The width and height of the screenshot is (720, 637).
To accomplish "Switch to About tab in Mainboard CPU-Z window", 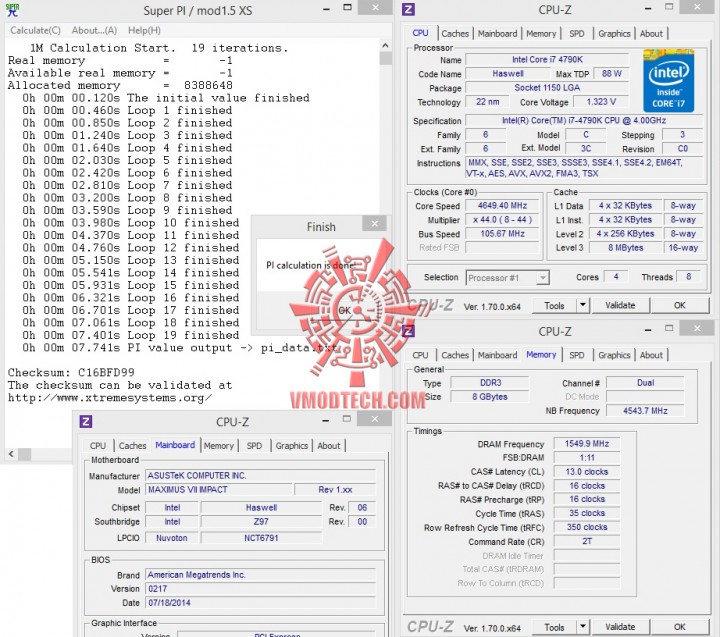I will [x=329, y=445].
